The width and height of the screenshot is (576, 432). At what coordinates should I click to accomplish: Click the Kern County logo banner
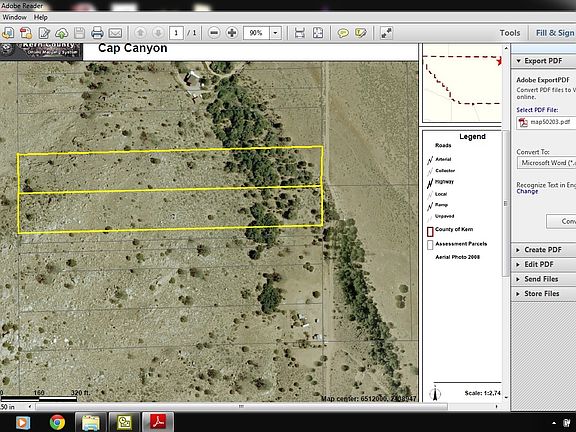tap(41, 51)
